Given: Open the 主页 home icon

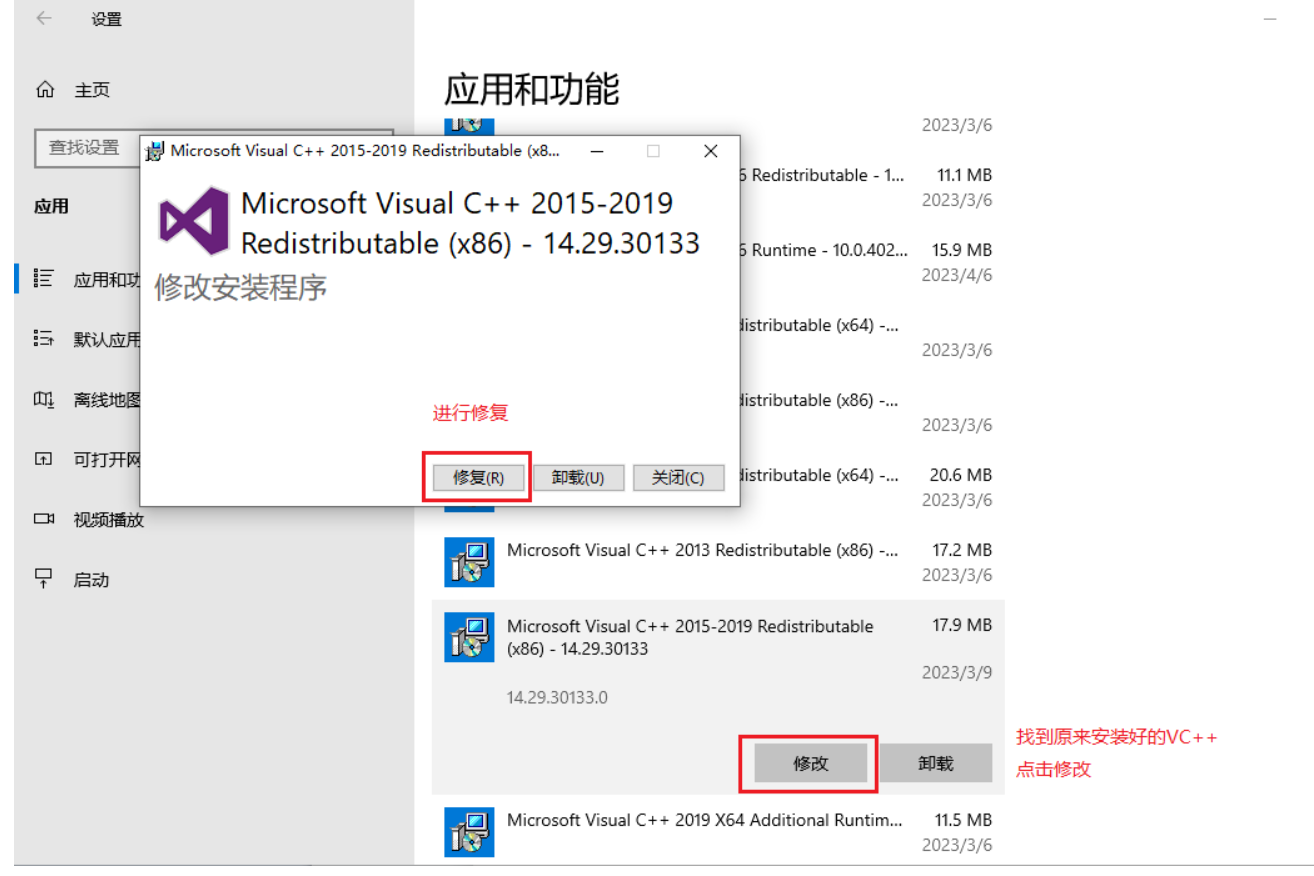Looking at the screenshot, I should [45, 90].
